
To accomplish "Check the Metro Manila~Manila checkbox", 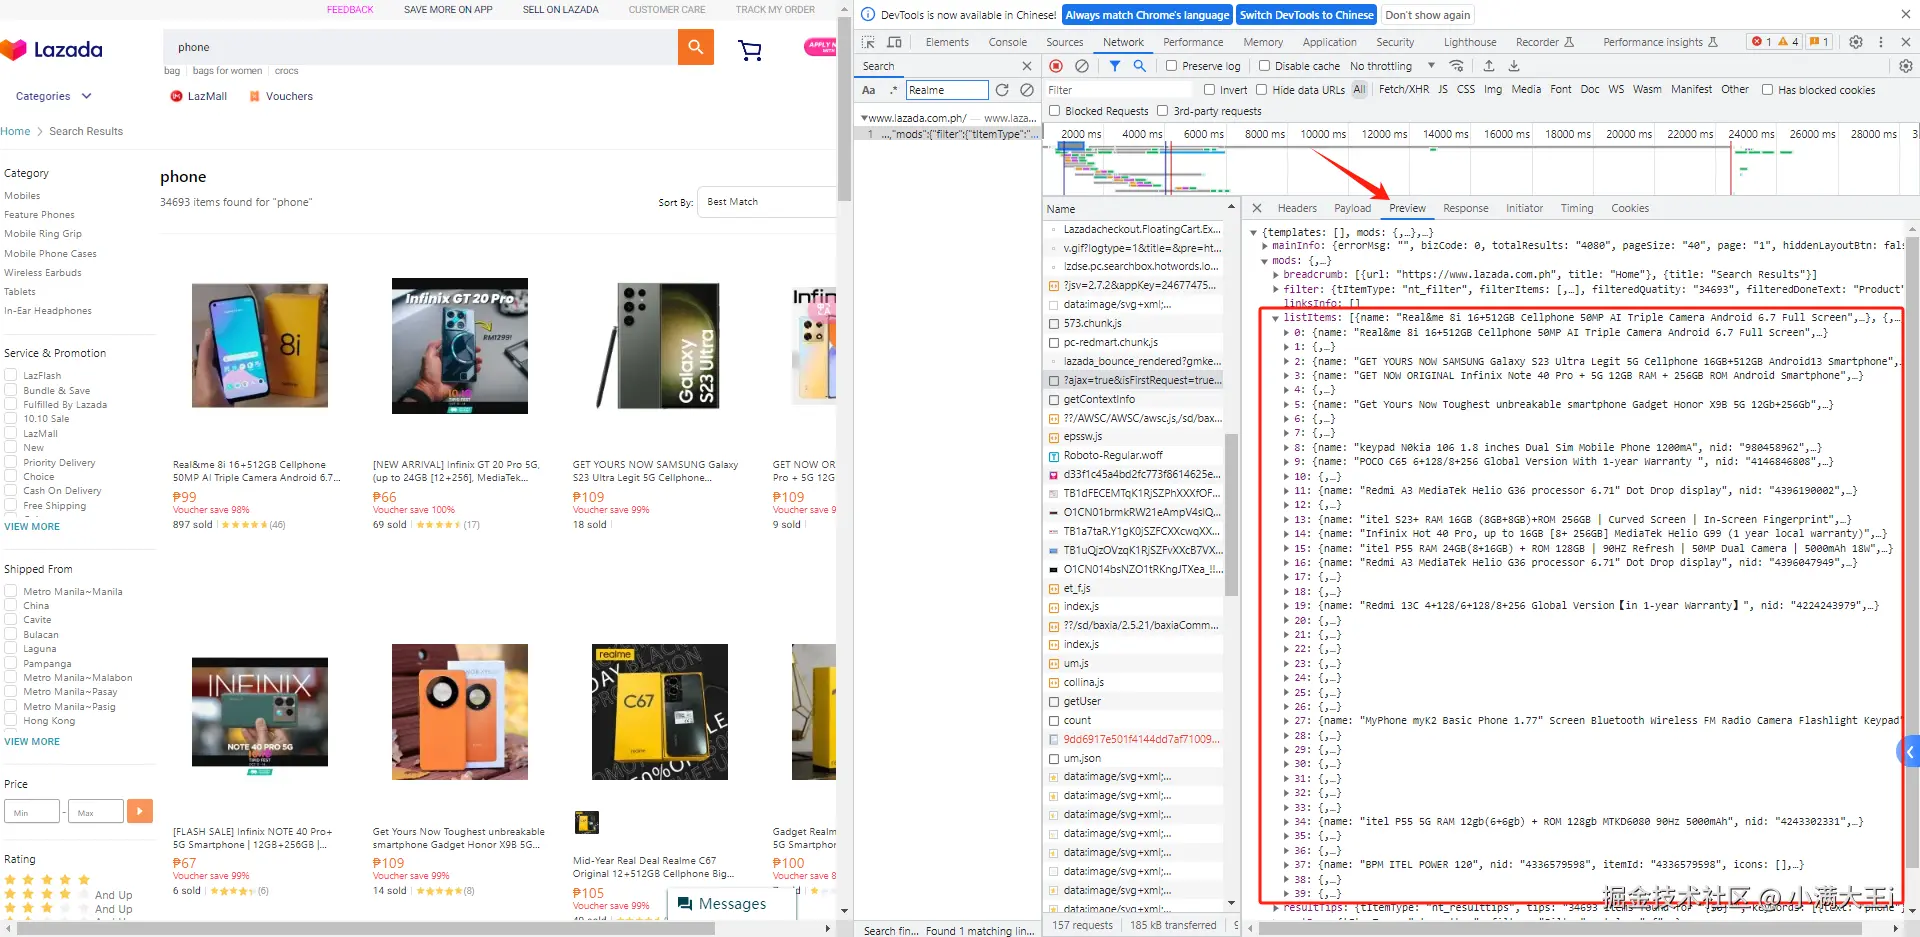I will pyautogui.click(x=11, y=591).
